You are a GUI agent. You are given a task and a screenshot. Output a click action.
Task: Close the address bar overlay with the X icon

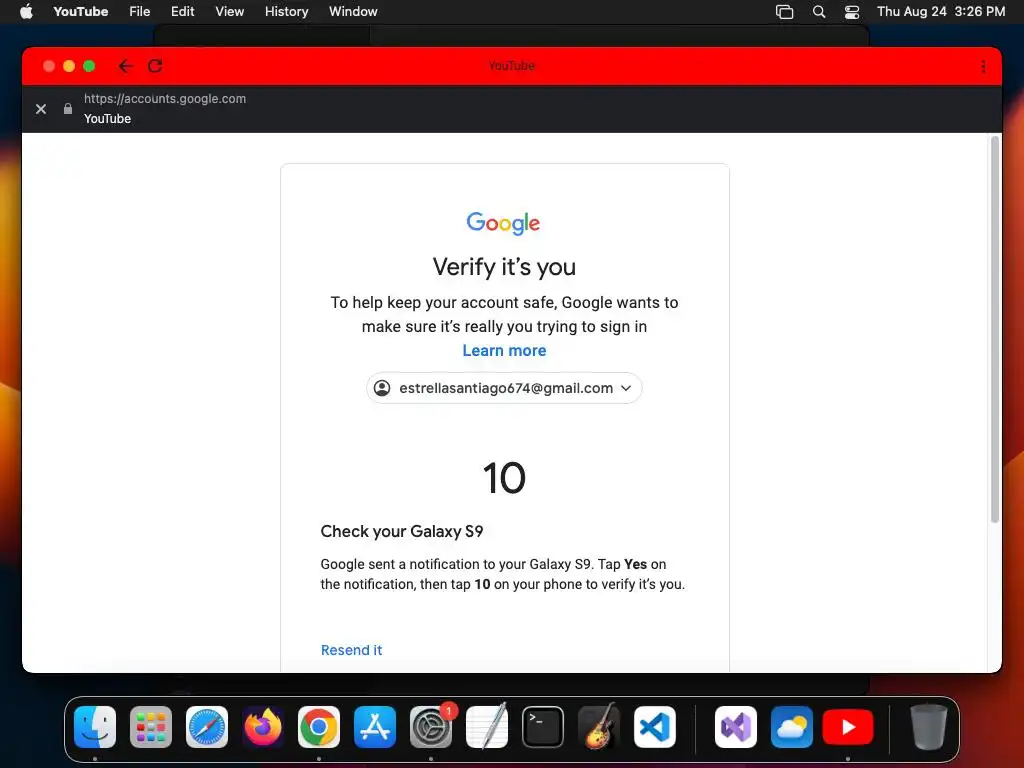[x=40, y=108]
